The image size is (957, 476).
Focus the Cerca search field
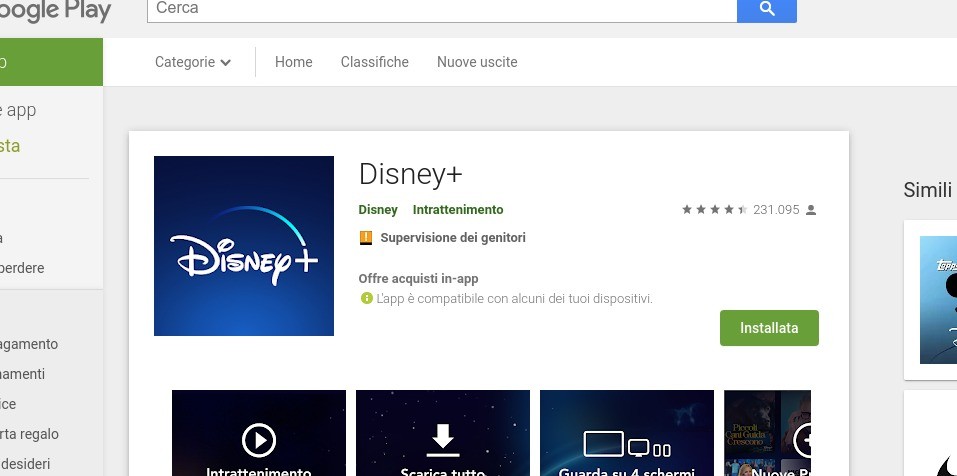coord(442,9)
